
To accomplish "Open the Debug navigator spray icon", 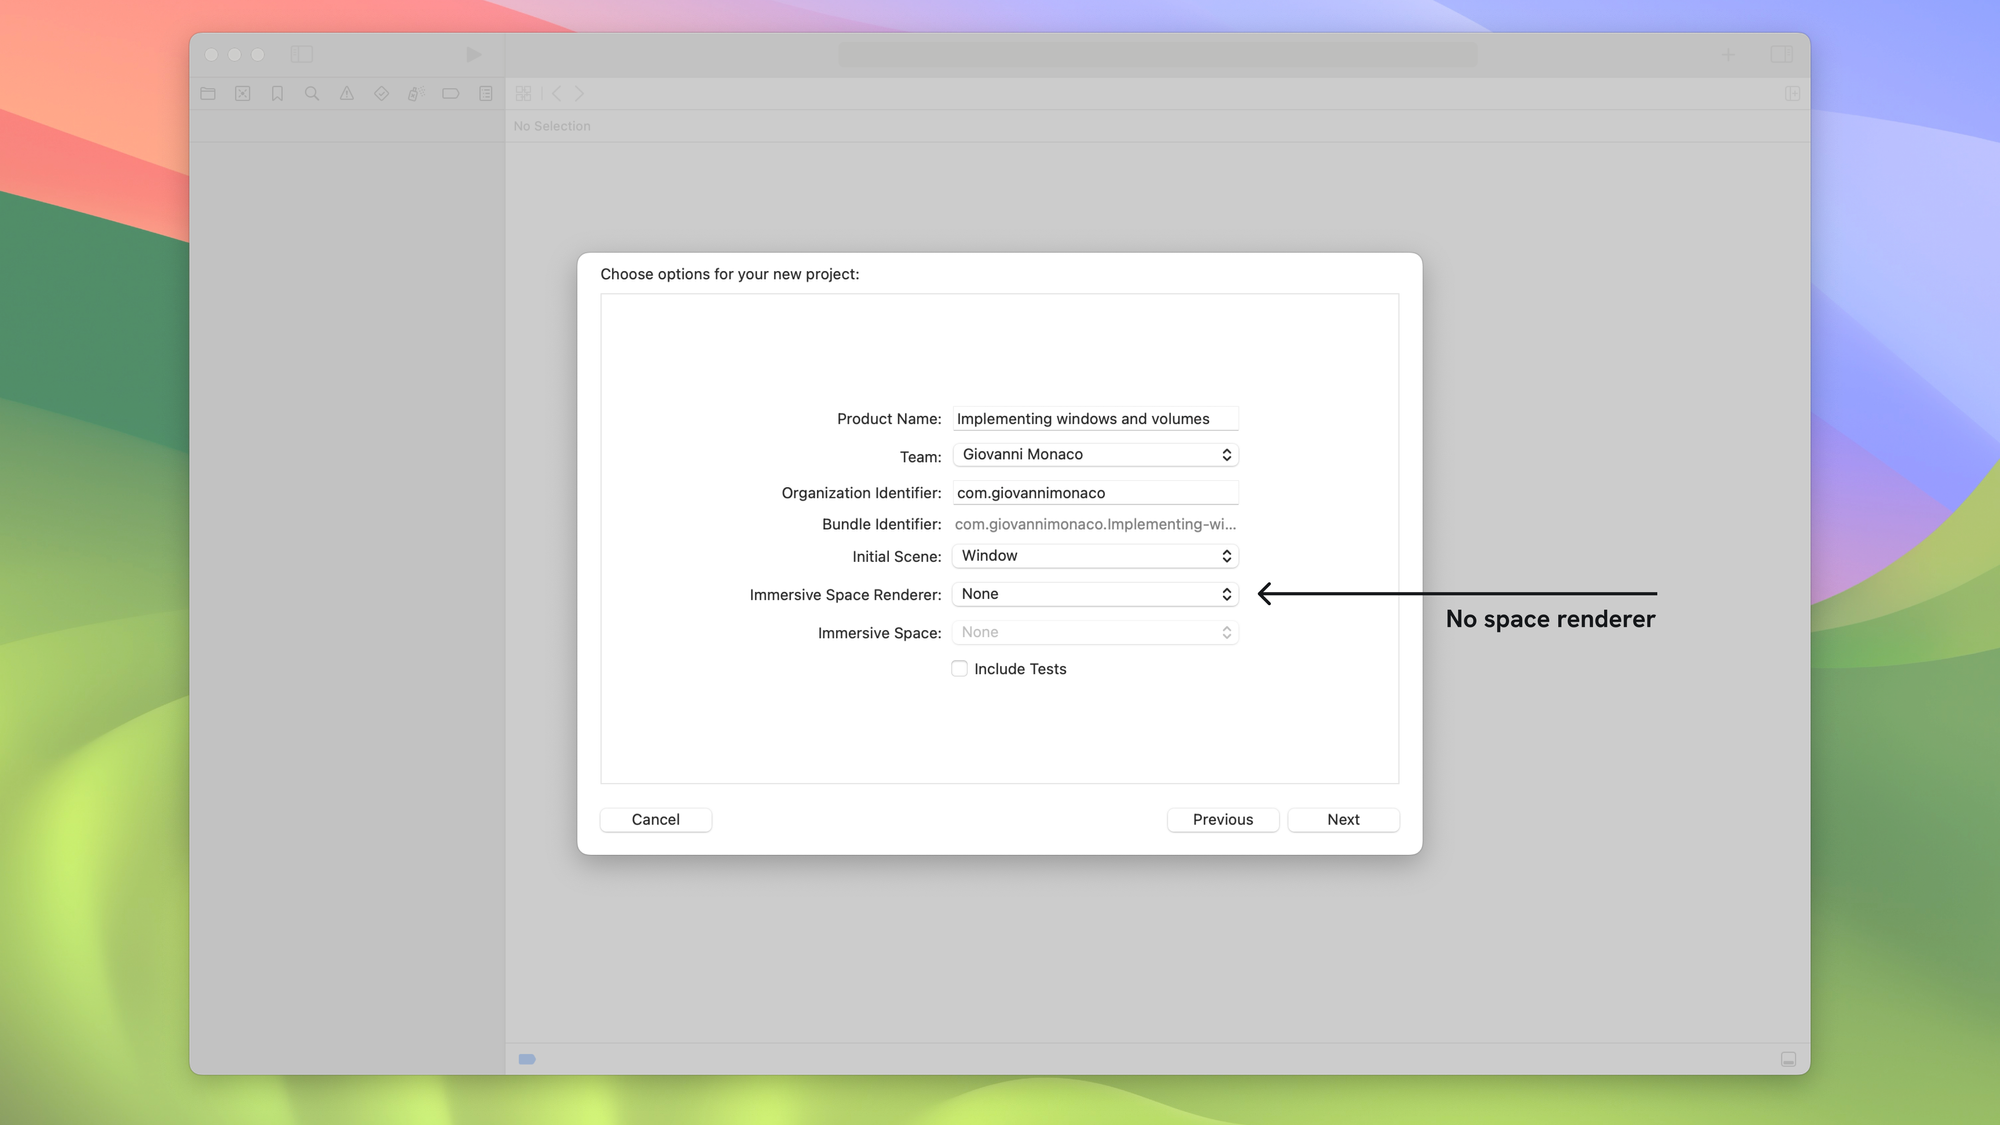I will point(416,93).
